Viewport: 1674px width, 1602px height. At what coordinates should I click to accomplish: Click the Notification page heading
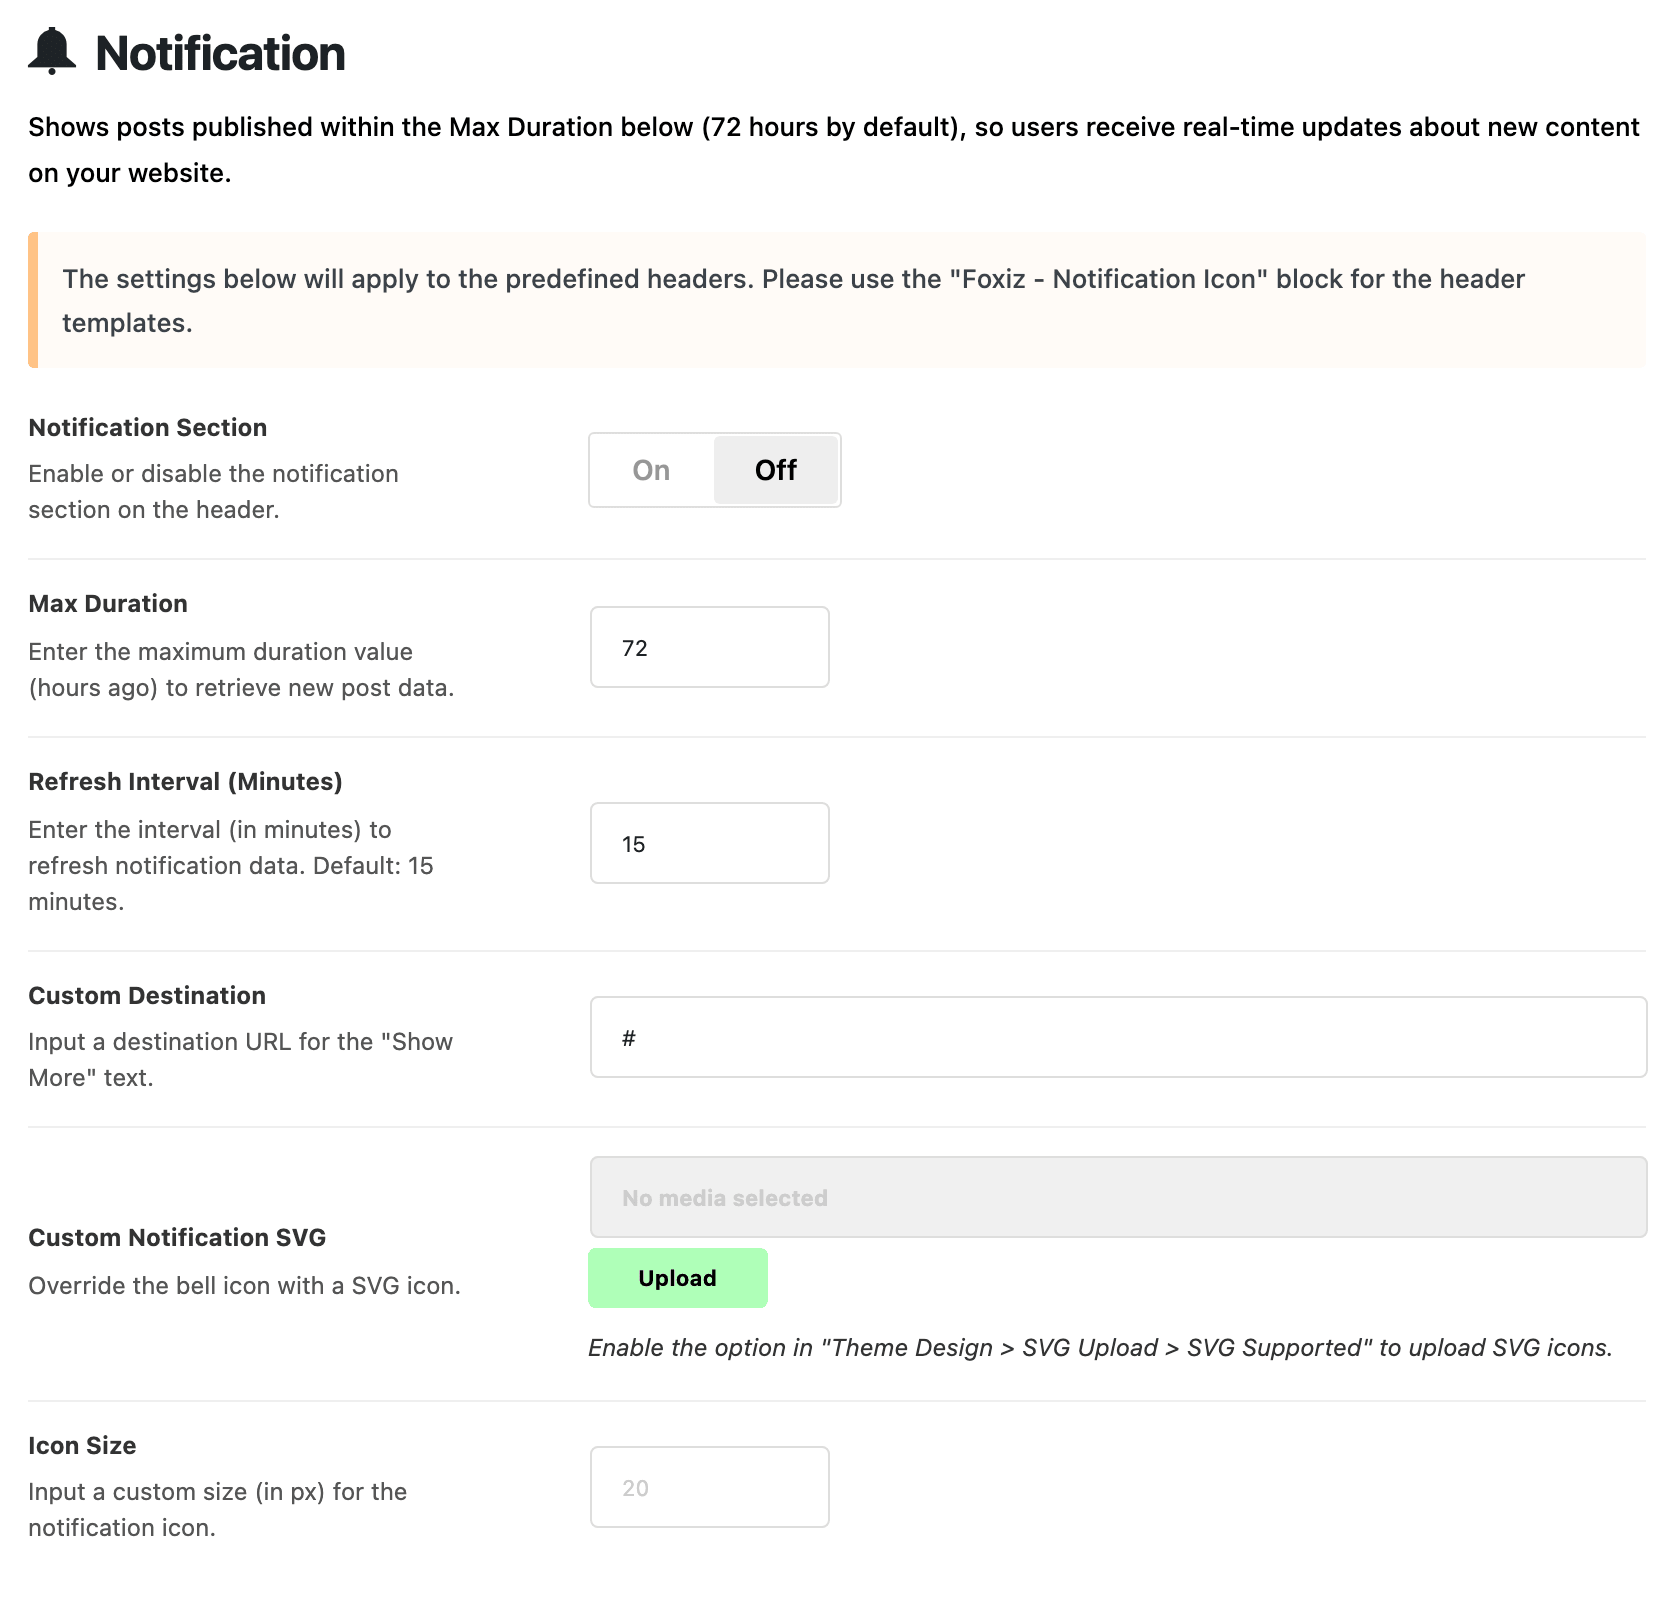[220, 53]
